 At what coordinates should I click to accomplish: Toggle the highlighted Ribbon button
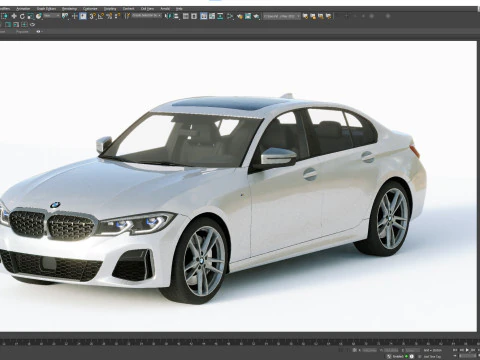click(x=204, y=16)
